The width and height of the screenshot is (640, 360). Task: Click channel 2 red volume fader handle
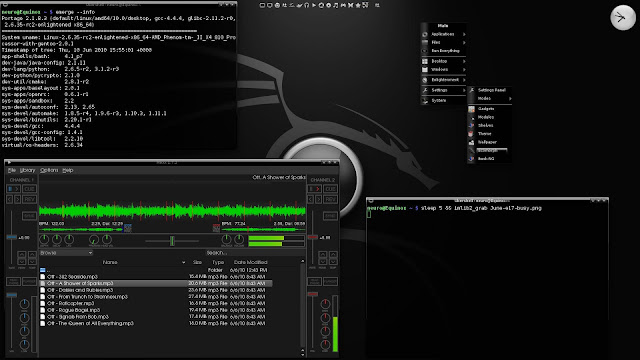(x=313, y=294)
